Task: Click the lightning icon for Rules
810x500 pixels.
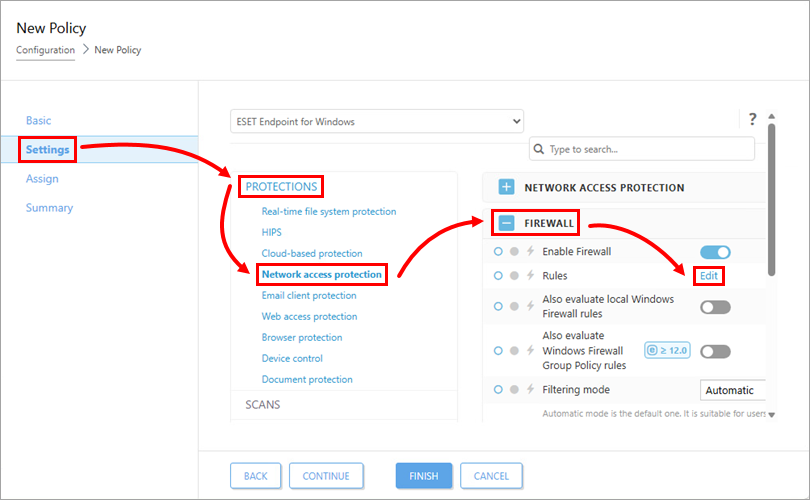Action: [530, 275]
